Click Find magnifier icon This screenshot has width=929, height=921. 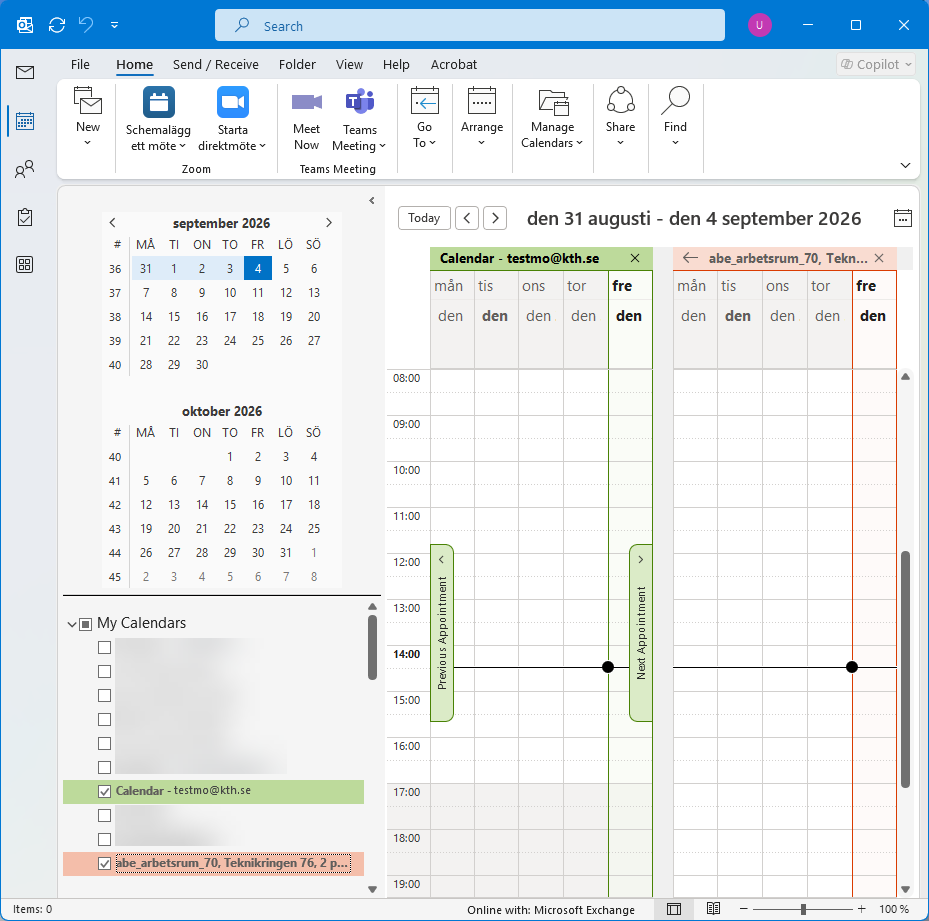point(675,100)
